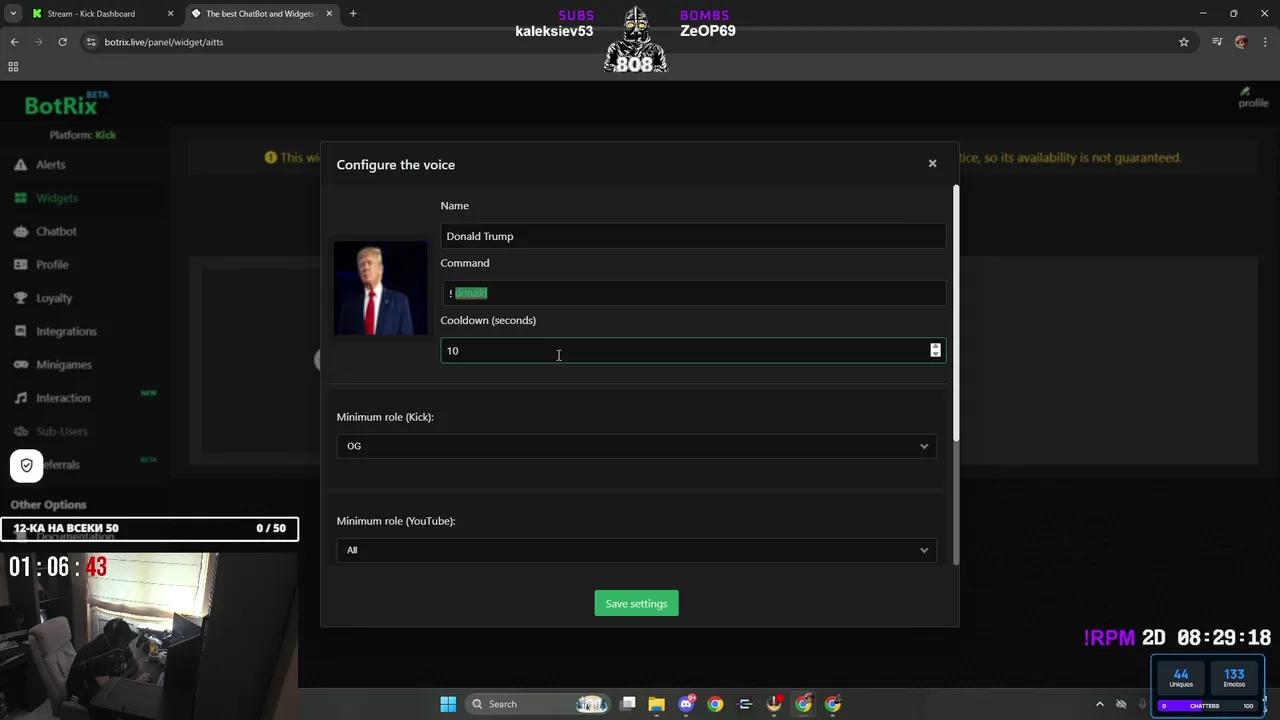Open the bookmarks bar apps grid icon
Viewport: 1280px width, 720px height.
coord(13,67)
